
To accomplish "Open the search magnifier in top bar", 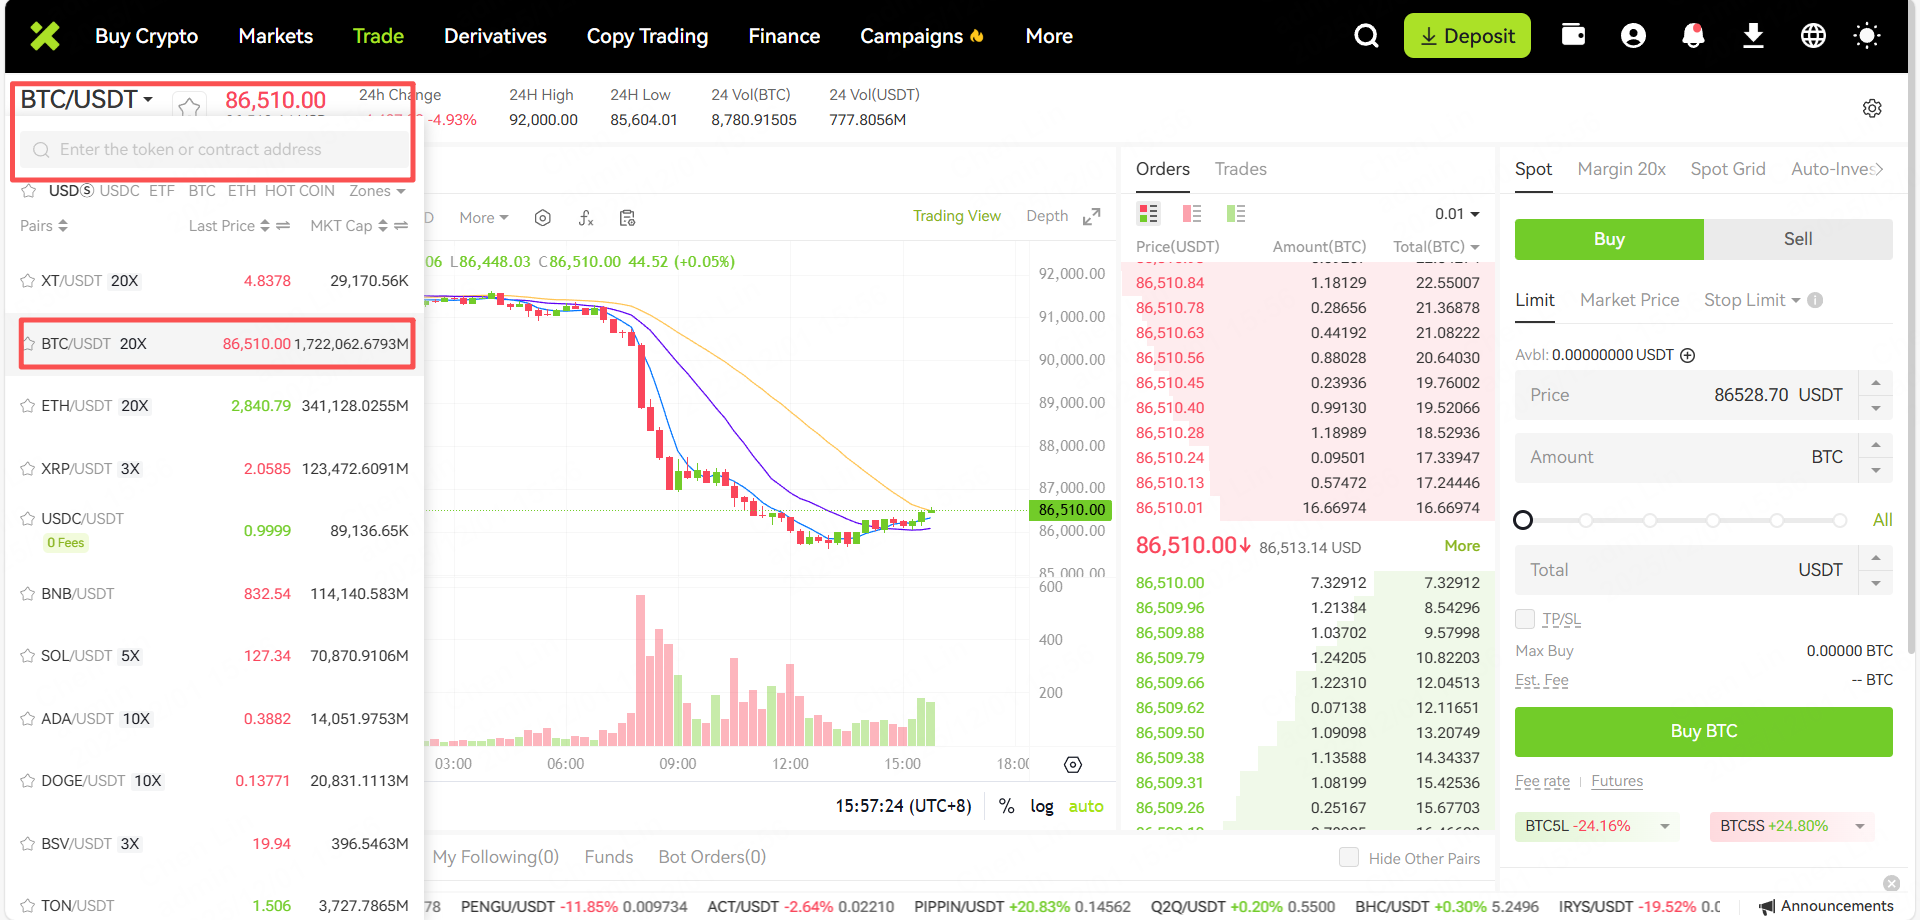I will [x=1366, y=36].
